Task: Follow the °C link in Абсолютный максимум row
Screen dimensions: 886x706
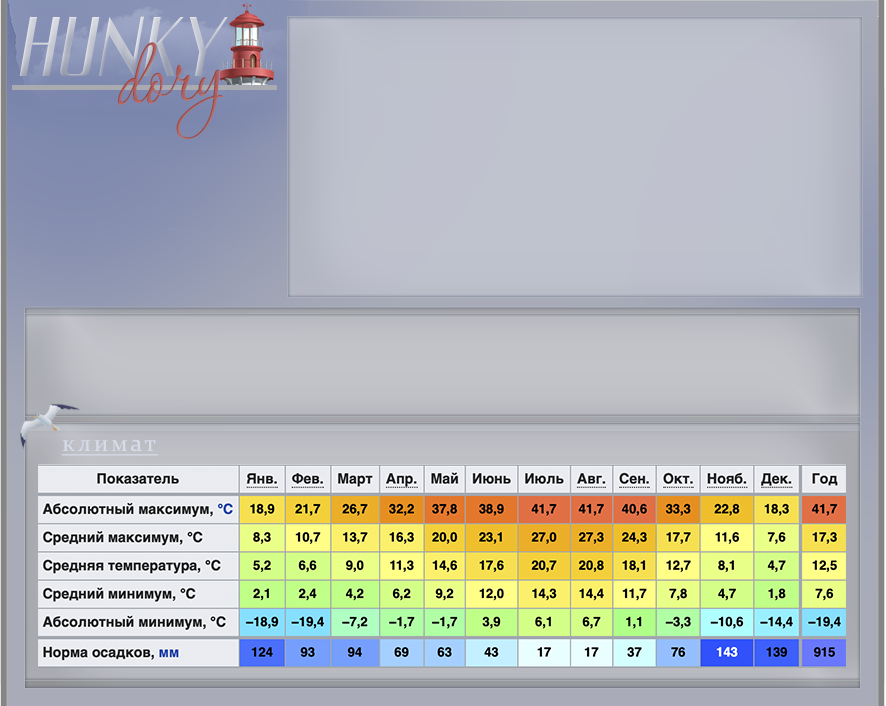Action: 225,509
